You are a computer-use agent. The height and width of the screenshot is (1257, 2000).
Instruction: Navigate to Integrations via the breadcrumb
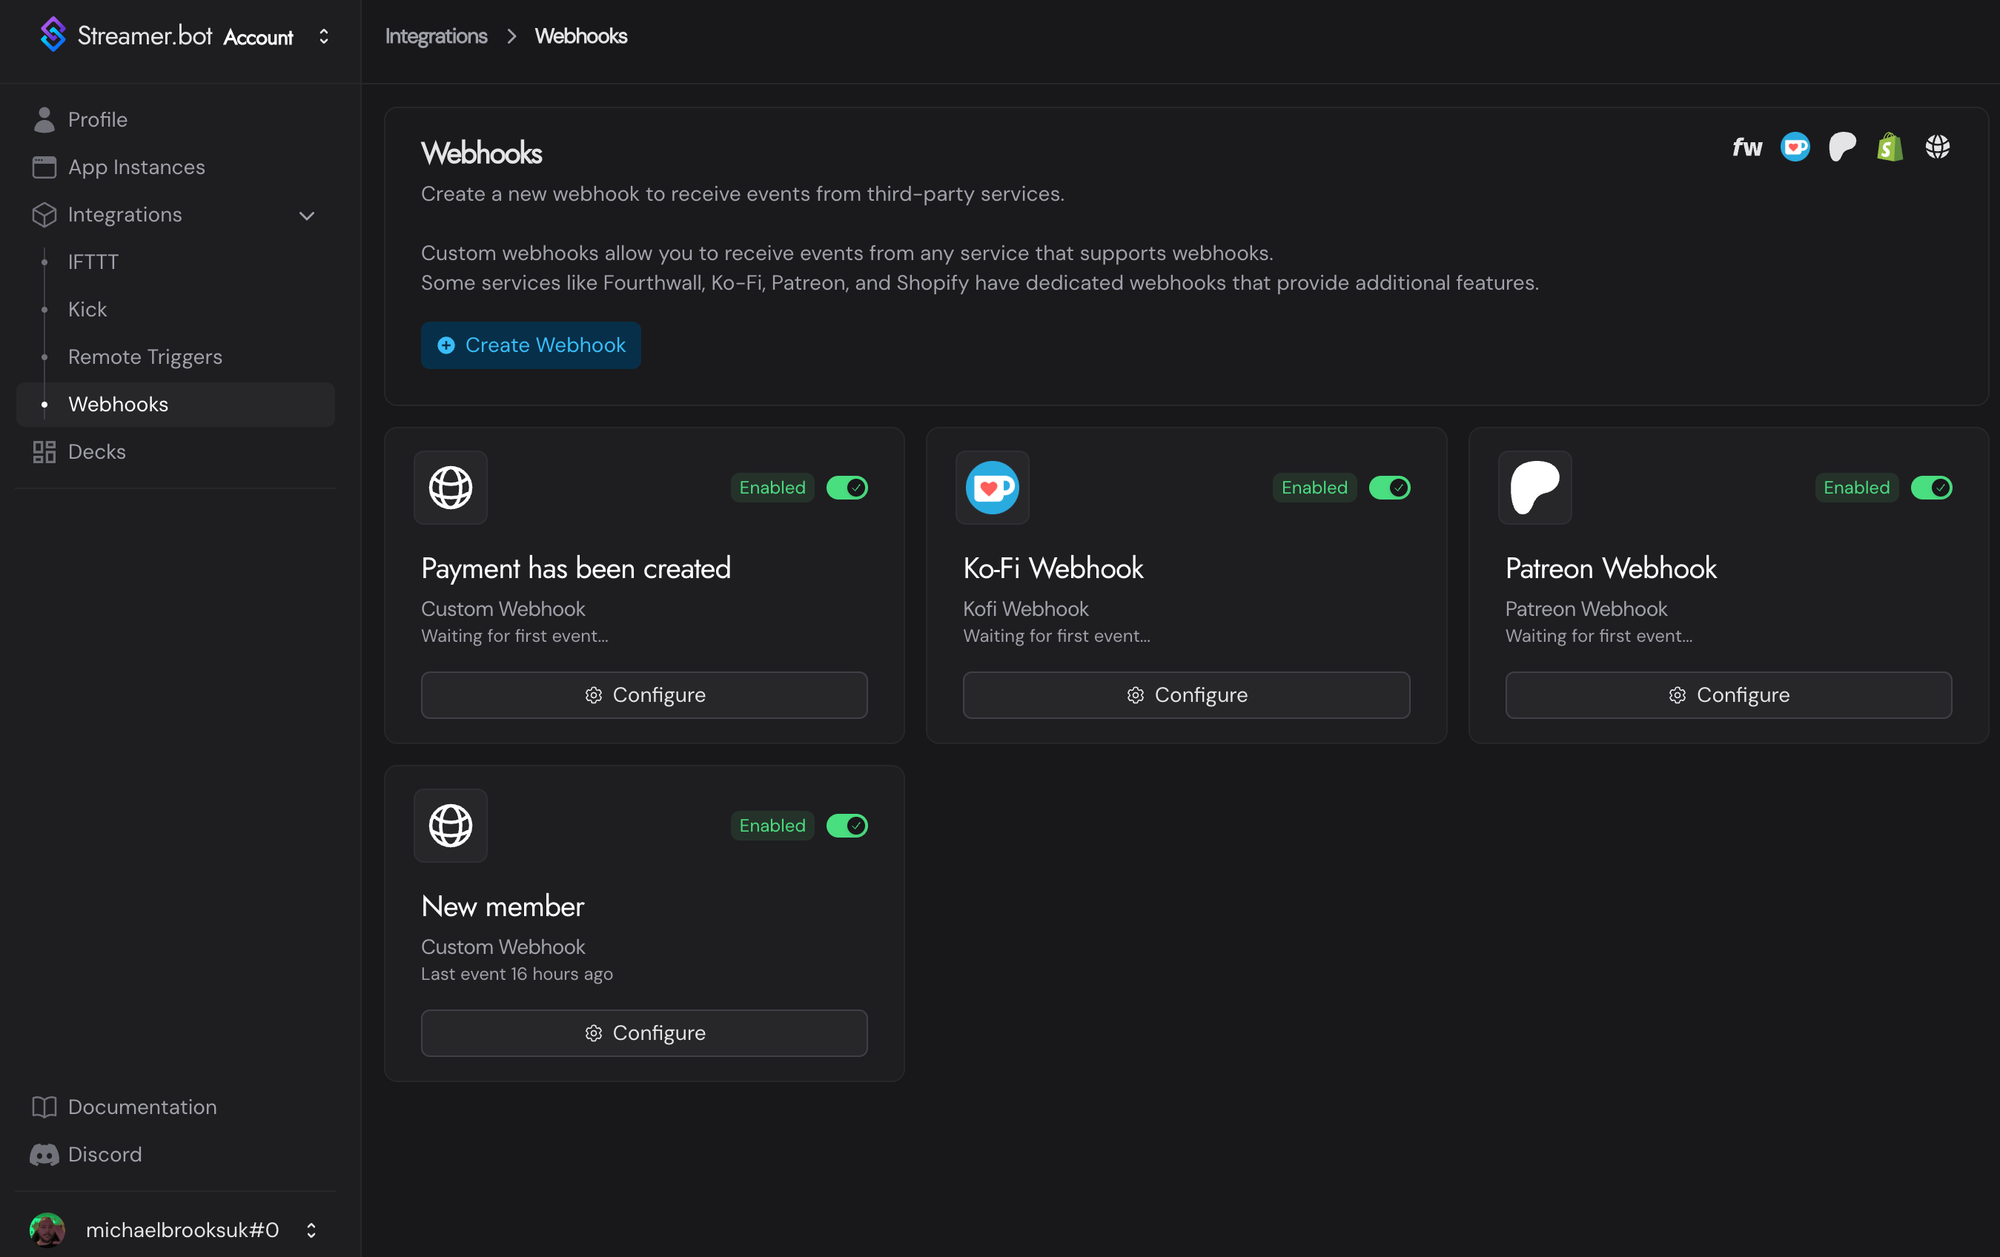(x=435, y=36)
